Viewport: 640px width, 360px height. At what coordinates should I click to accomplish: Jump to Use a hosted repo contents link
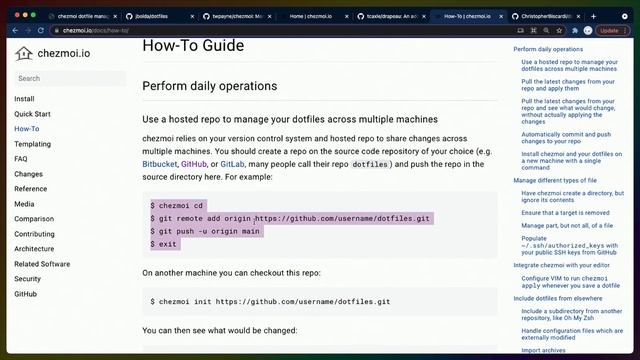569,65
